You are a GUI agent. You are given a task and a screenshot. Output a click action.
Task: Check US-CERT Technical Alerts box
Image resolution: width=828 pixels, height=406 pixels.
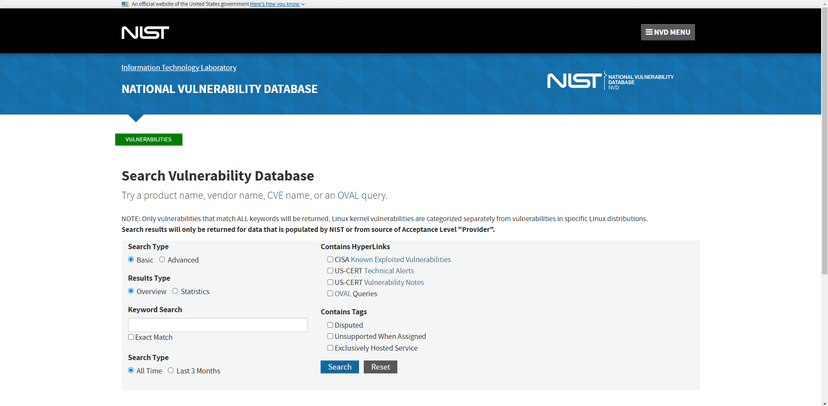point(330,270)
